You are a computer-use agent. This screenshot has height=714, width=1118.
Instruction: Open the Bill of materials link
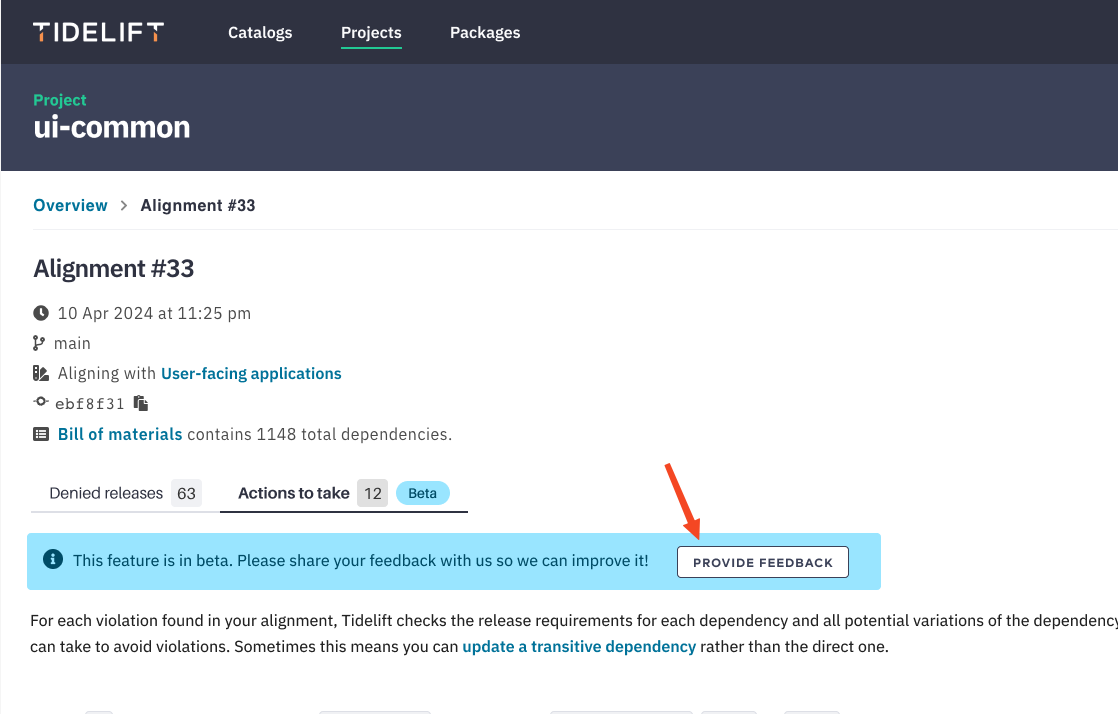coord(120,434)
